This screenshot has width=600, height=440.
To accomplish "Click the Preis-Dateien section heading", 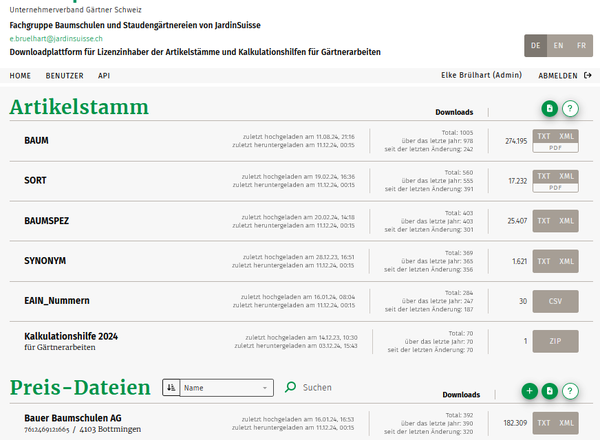I will (80, 388).
